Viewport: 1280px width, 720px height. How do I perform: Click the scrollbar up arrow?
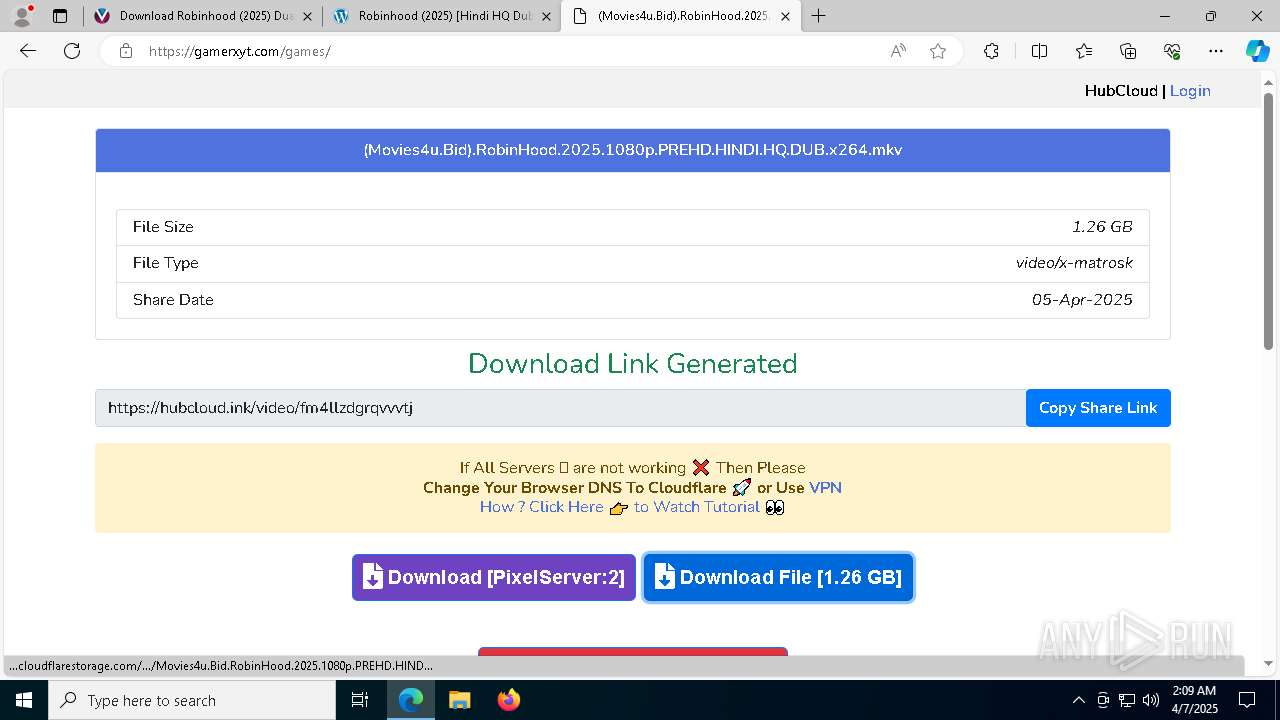pyautogui.click(x=1268, y=81)
